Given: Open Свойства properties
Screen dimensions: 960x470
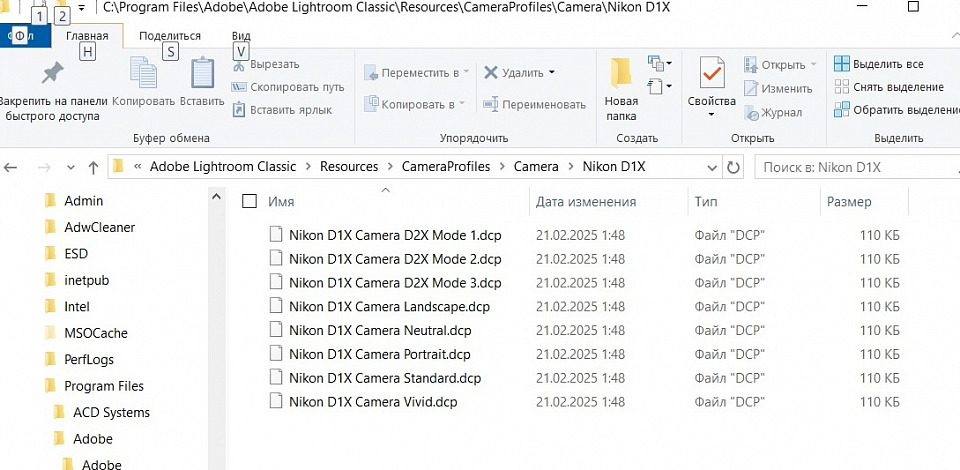Looking at the screenshot, I should click(x=711, y=81).
